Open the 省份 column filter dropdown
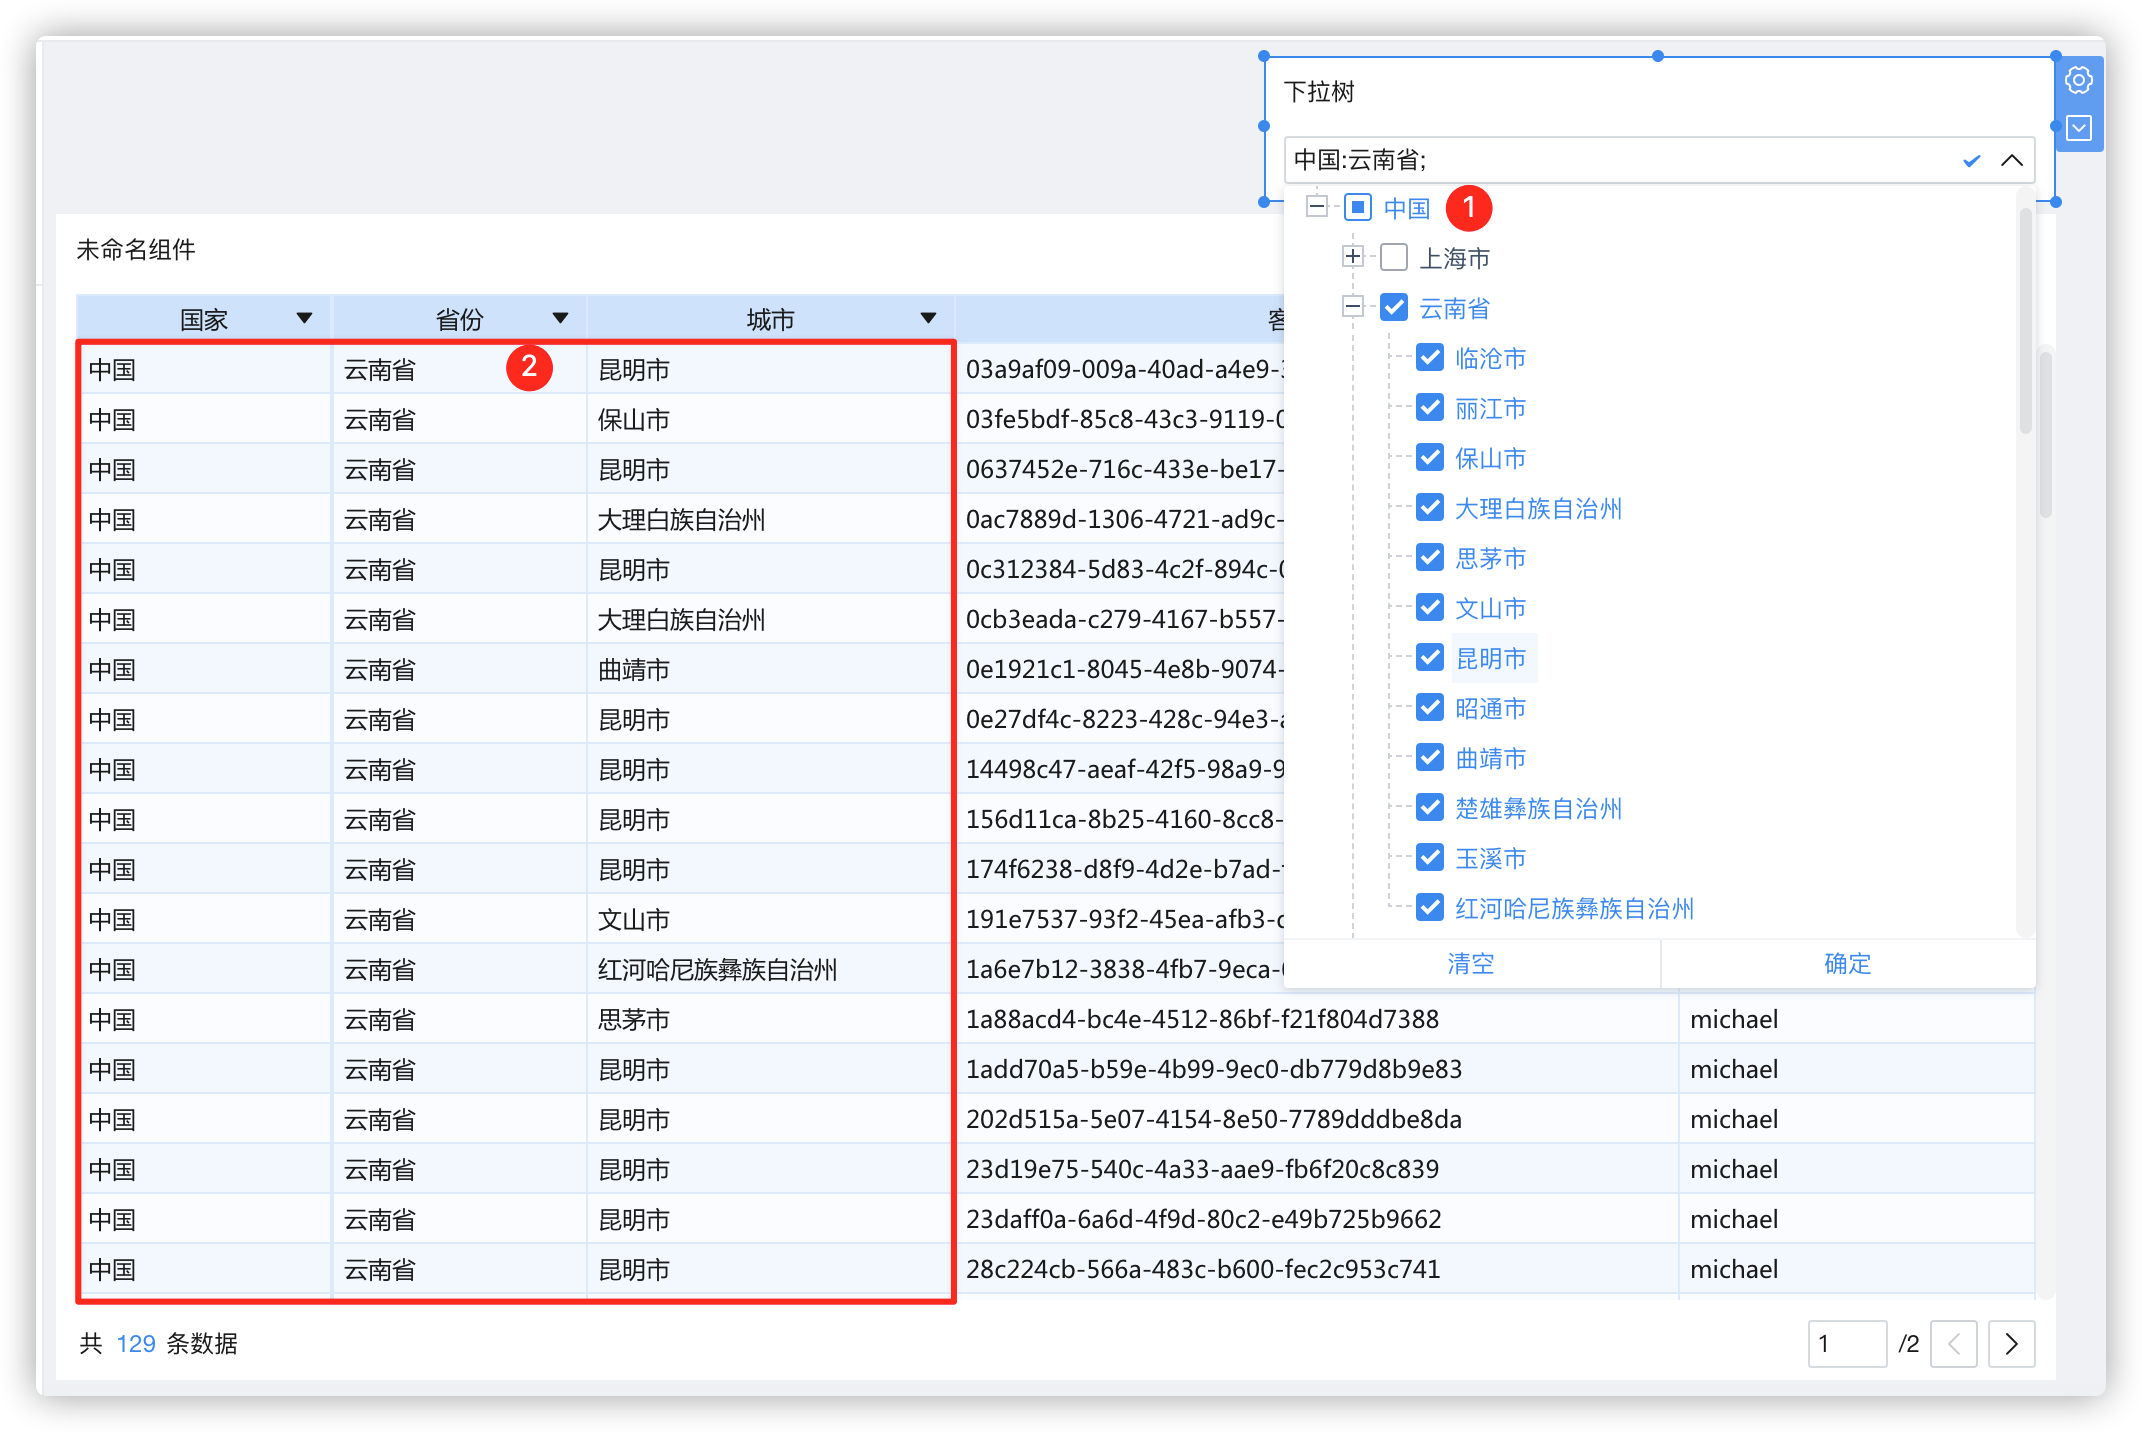This screenshot has width=2142, height=1432. click(560, 318)
